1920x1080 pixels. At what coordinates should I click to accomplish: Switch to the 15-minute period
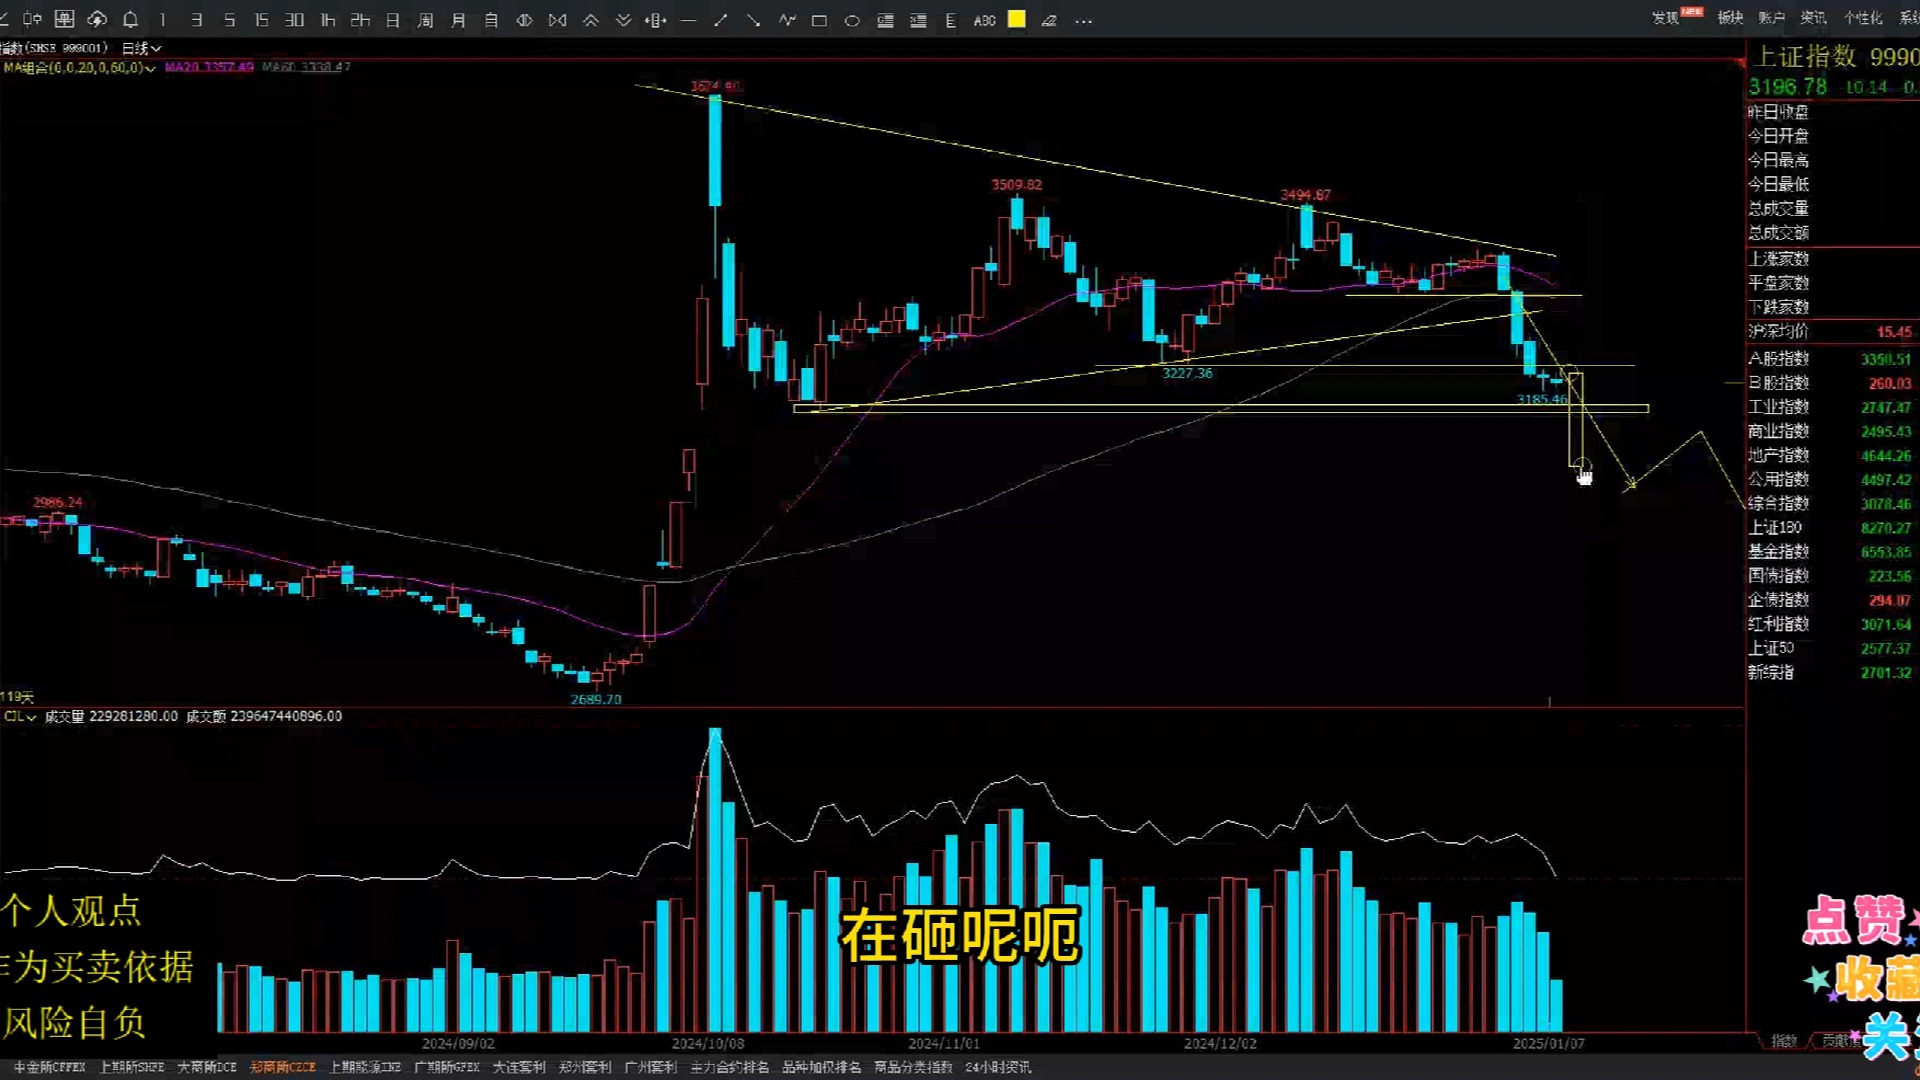[x=261, y=20]
